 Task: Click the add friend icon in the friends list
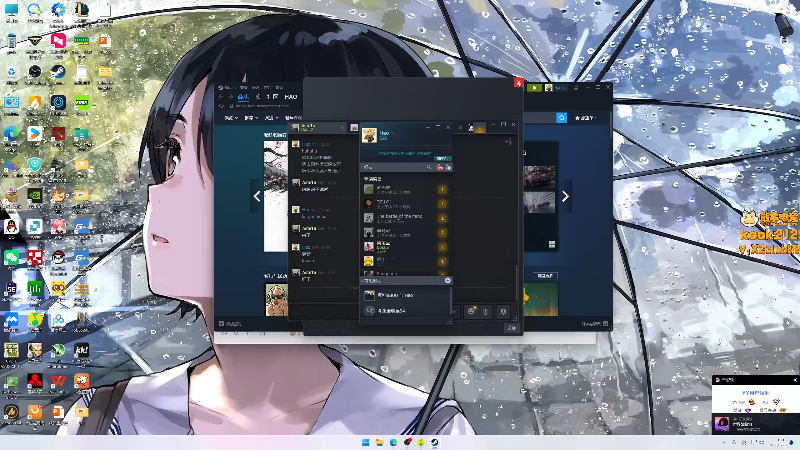pos(448,167)
